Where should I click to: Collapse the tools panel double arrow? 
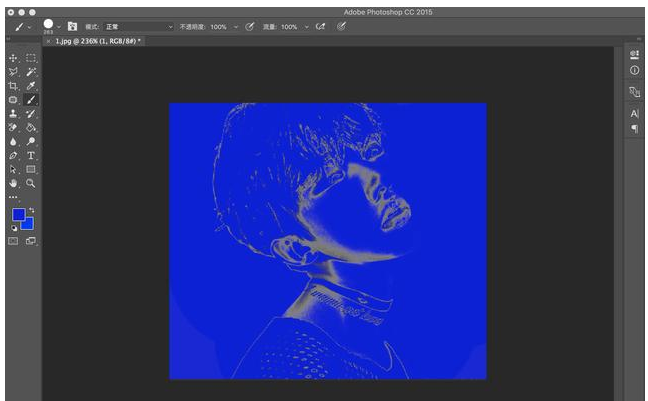(x=8, y=39)
